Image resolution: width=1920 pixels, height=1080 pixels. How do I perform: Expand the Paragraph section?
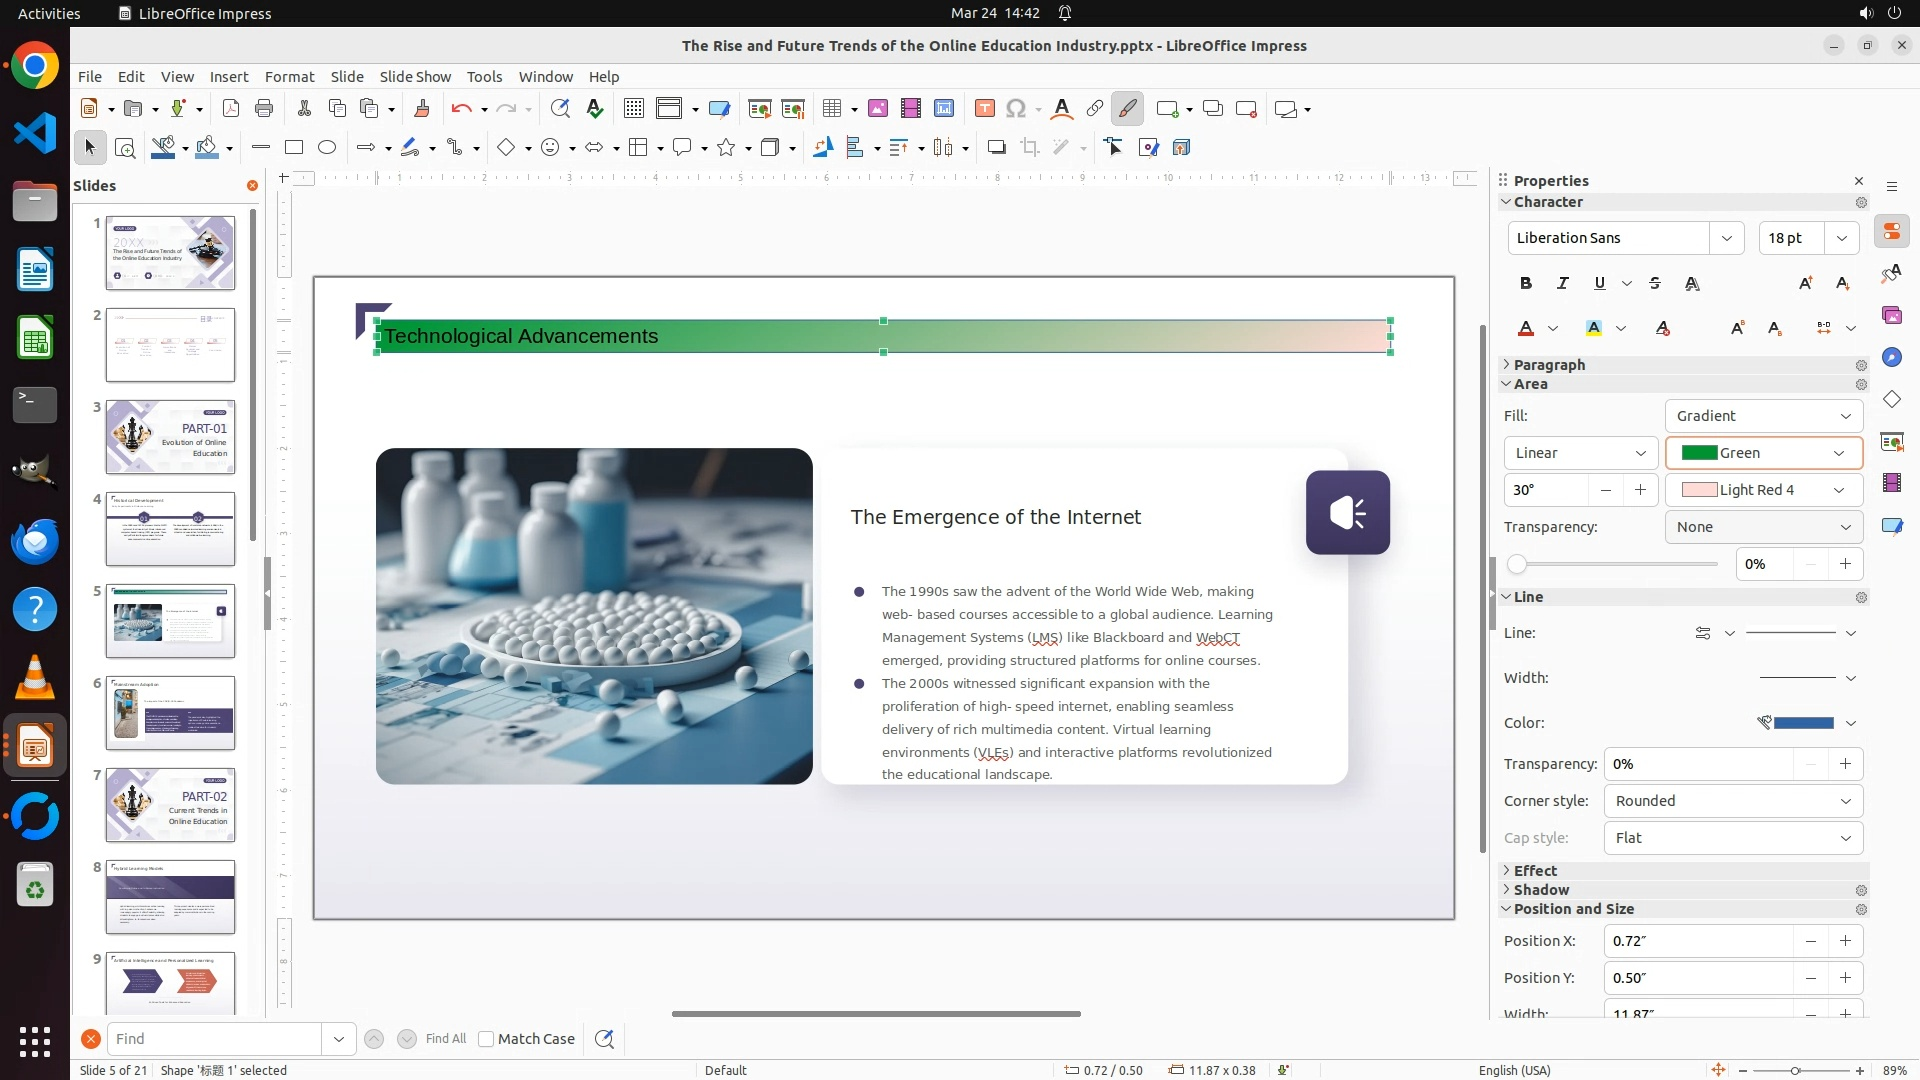click(x=1548, y=365)
